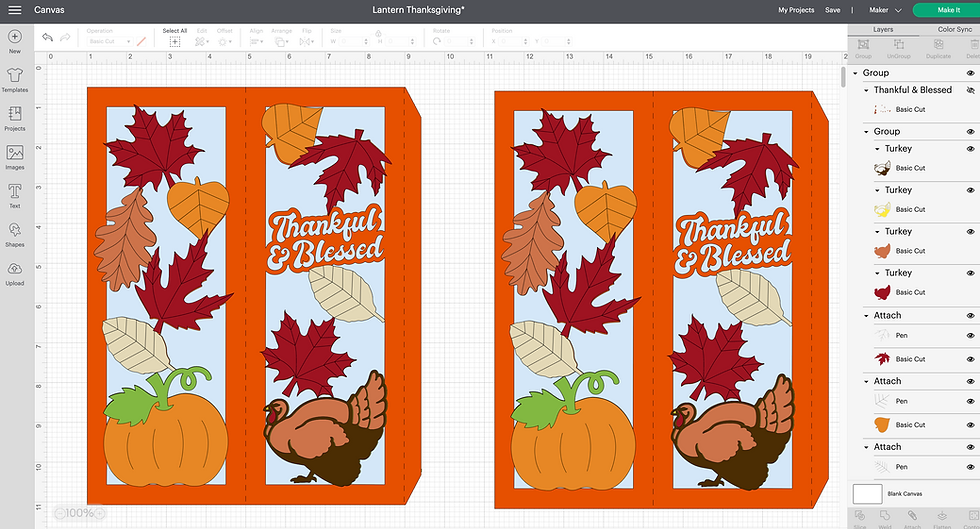Click the Duplicate icon in Layers panel
This screenshot has height=529, width=980.
point(938,44)
